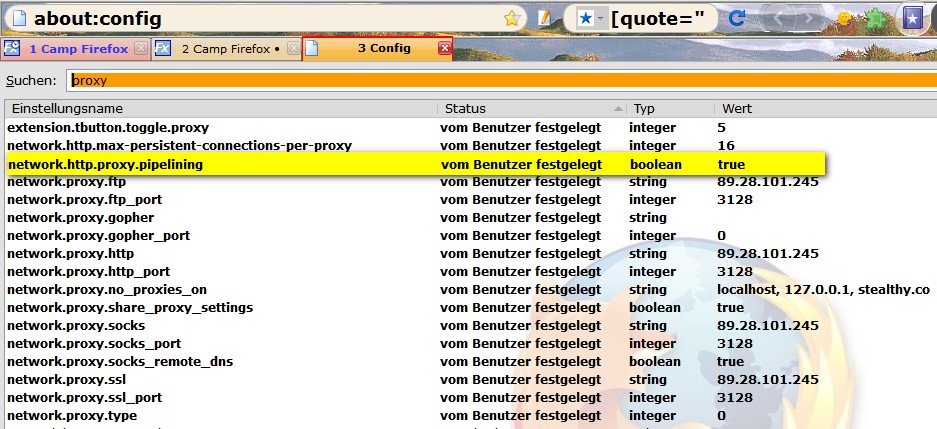Click the bookmark star in the address bar

click(x=512, y=19)
